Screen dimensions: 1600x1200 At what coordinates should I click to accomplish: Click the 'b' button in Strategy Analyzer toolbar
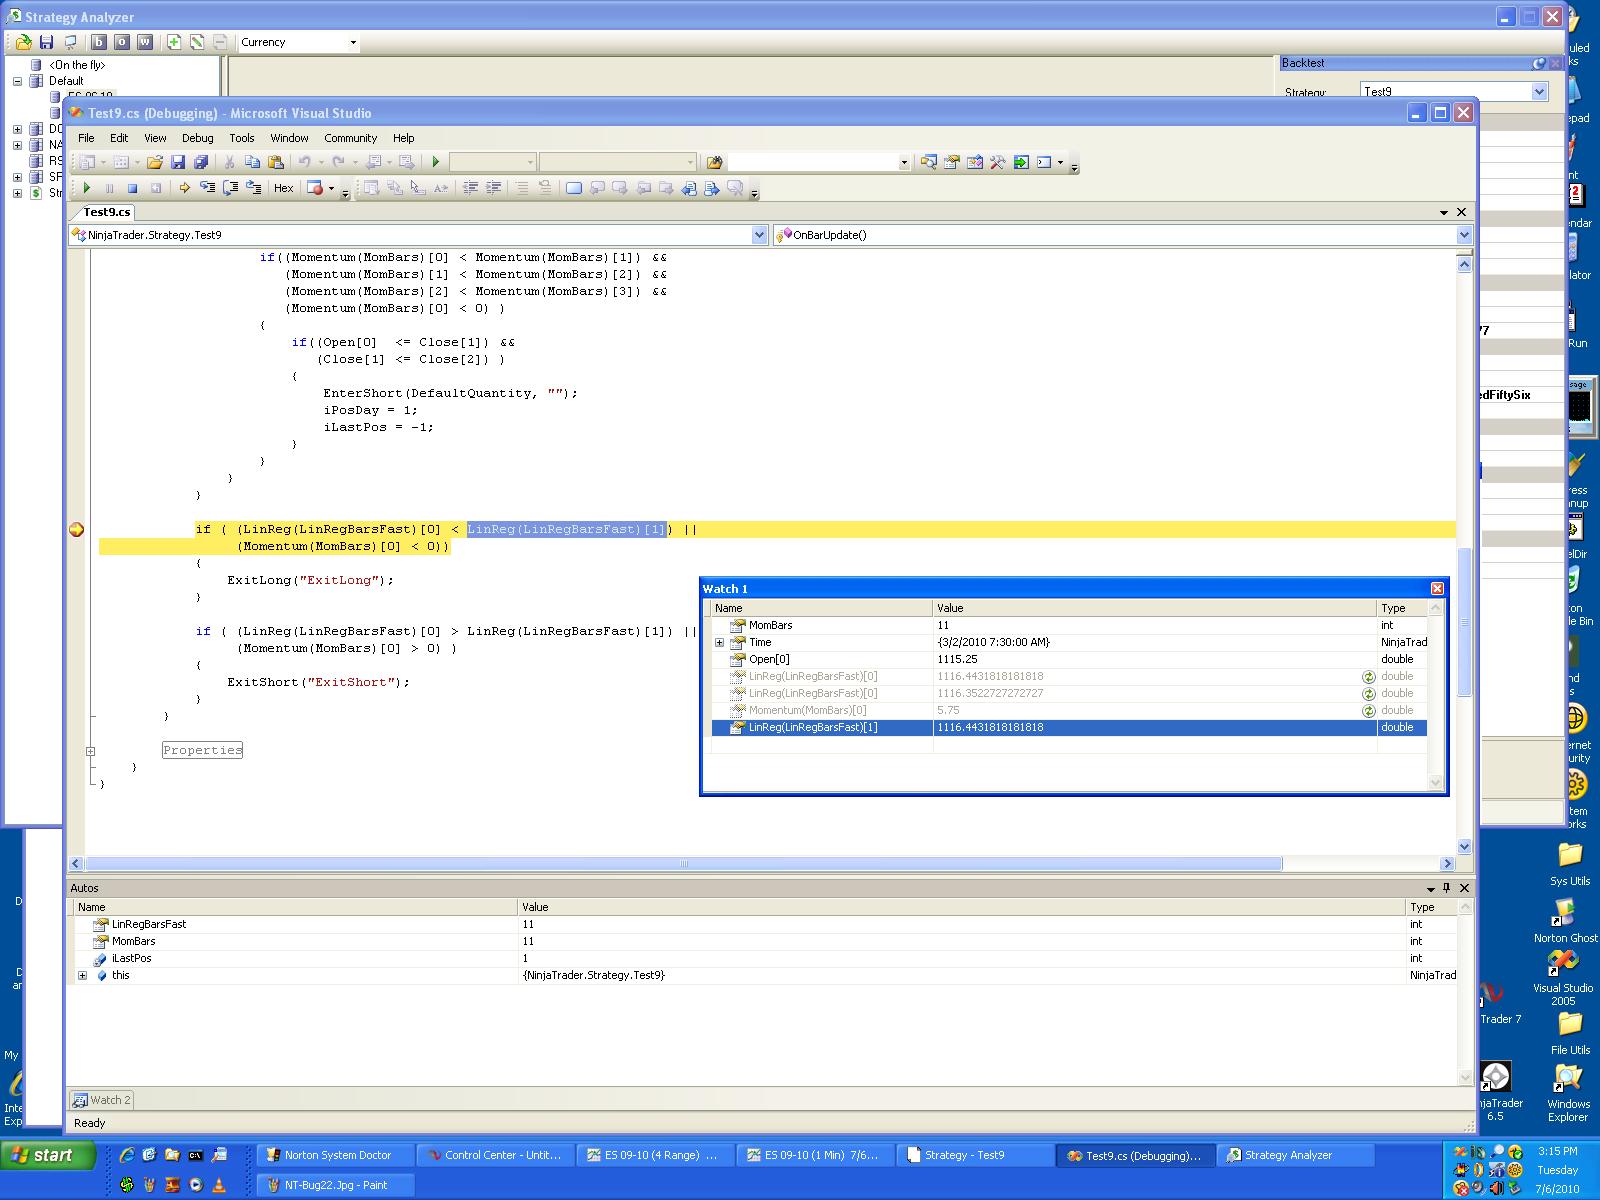[99, 42]
